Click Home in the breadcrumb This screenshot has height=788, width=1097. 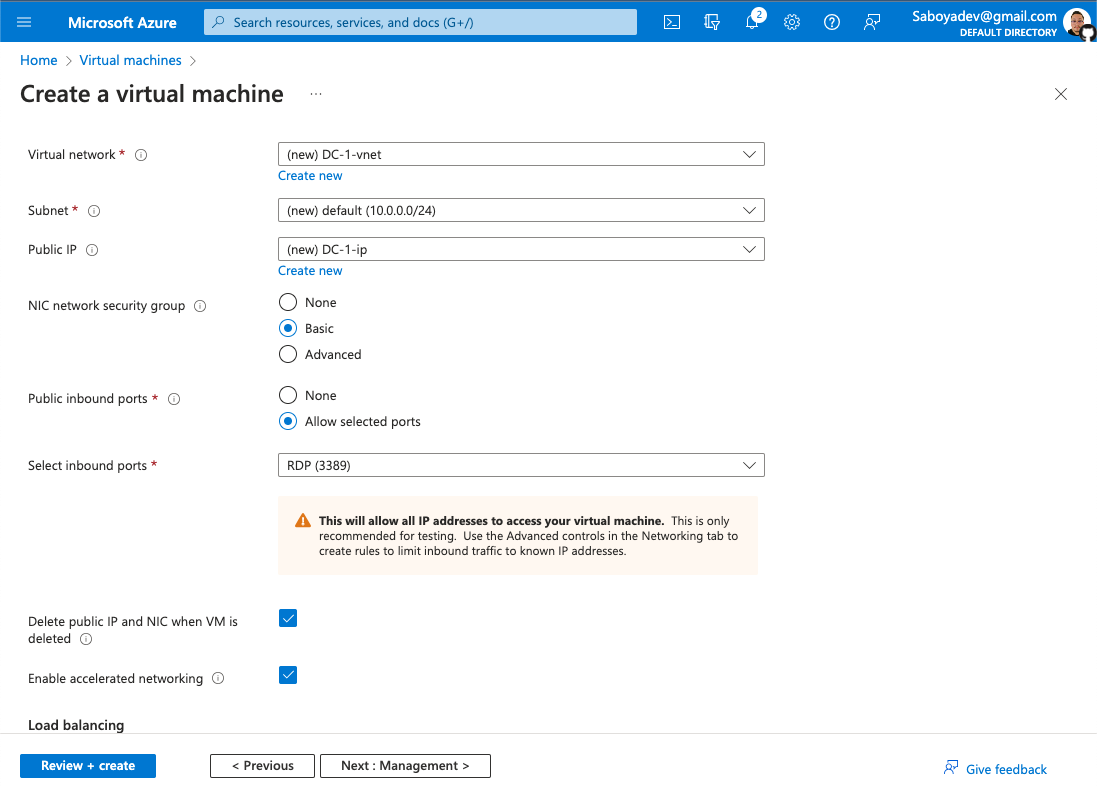tap(38, 60)
